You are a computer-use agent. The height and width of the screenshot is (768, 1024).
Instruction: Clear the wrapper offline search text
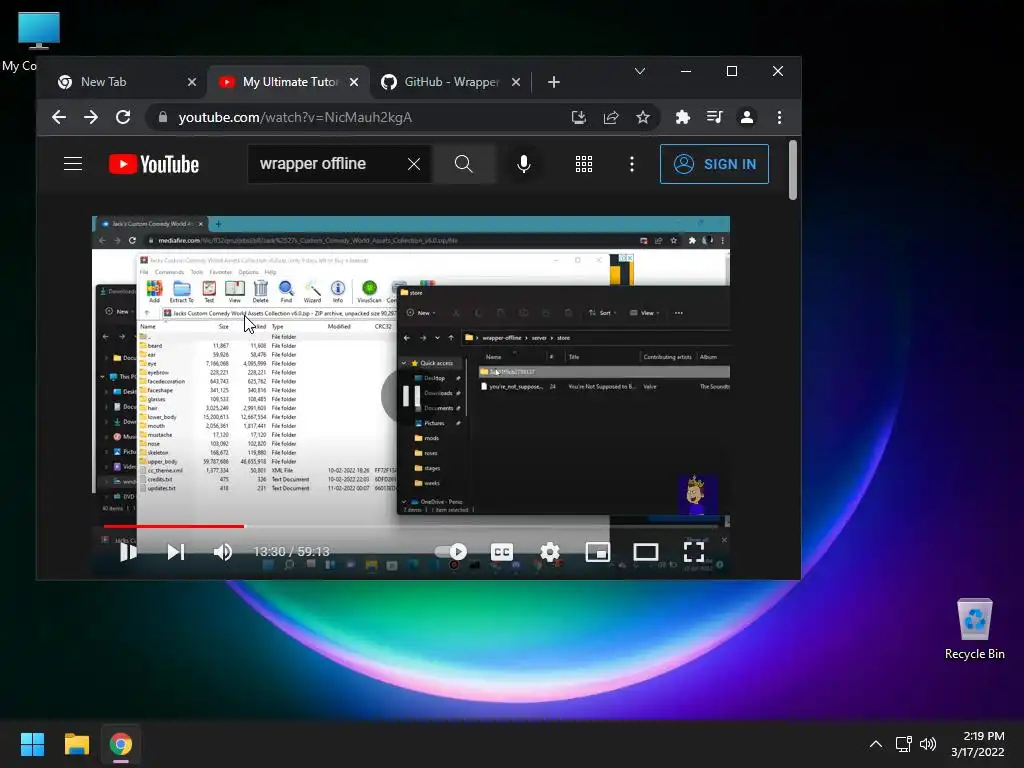(414, 164)
